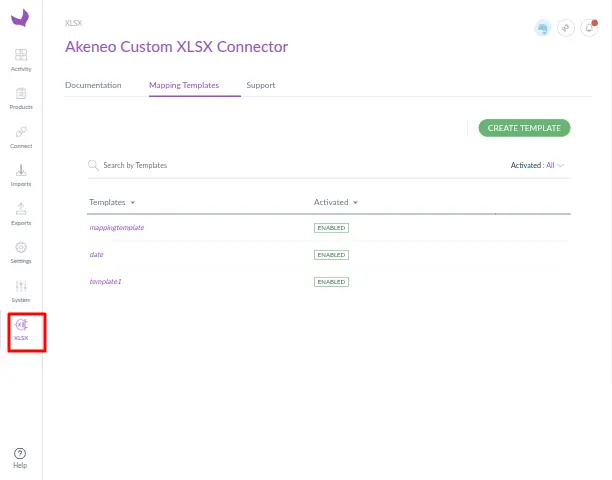Go to the Products section
The image size is (612, 480).
pyautogui.click(x=21, y=98)
